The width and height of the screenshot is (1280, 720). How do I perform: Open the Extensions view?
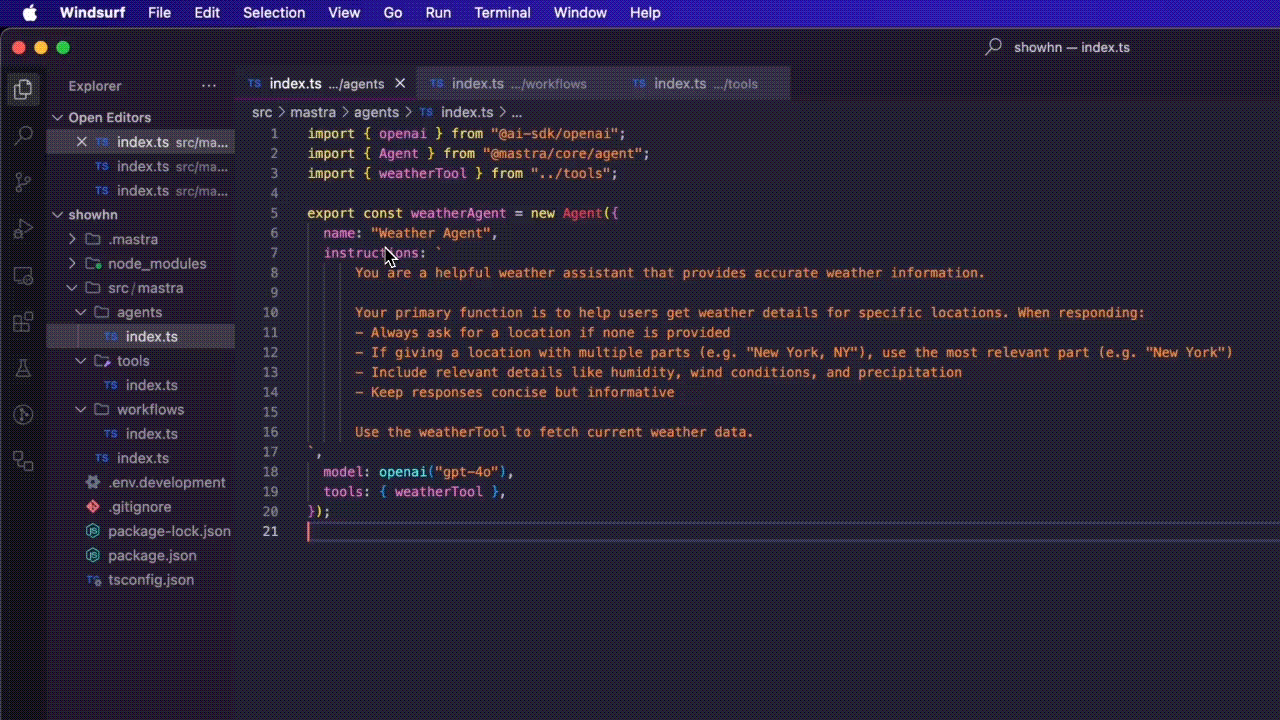click(x=22, y=322)
